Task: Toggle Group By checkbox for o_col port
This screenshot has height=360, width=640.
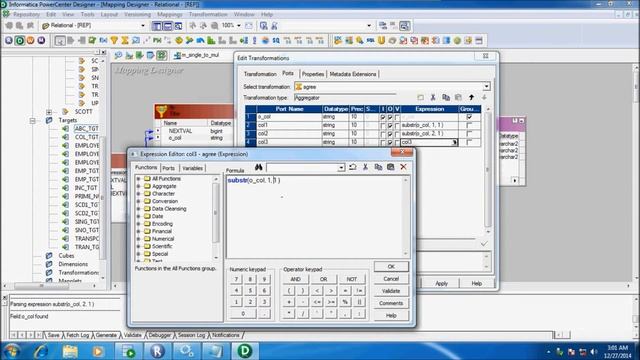Action: tap(469, 117)
